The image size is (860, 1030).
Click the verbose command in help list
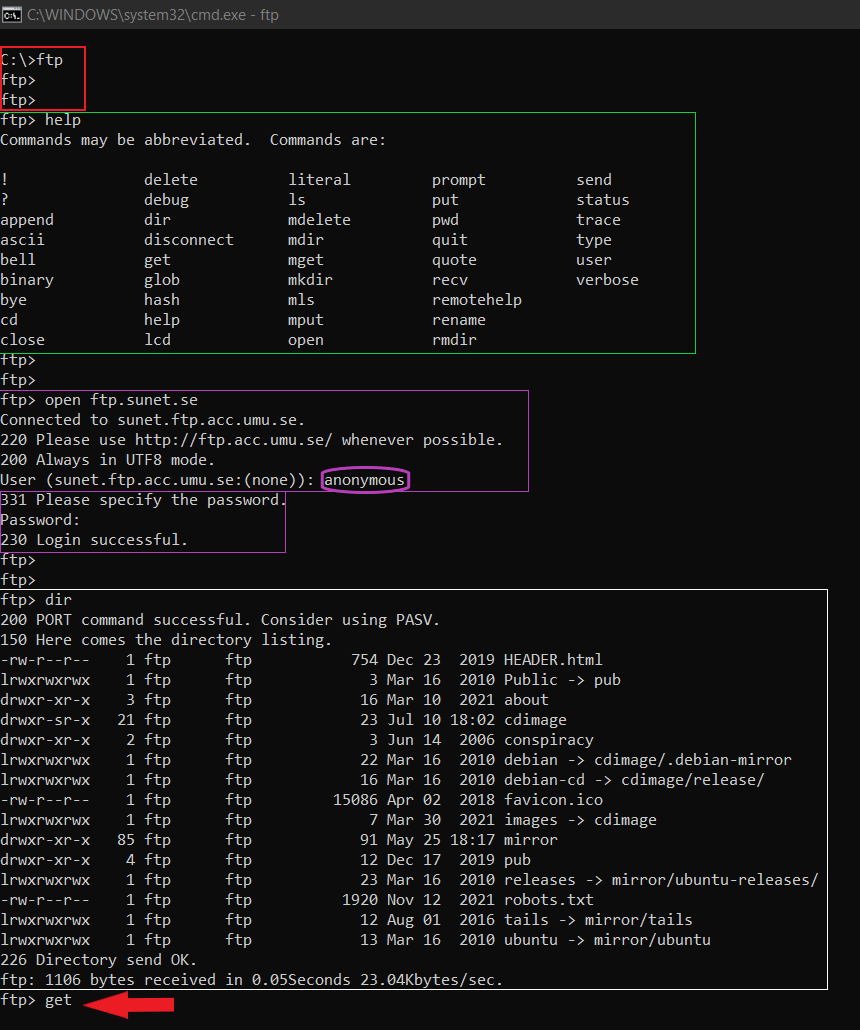coord(607,280)
